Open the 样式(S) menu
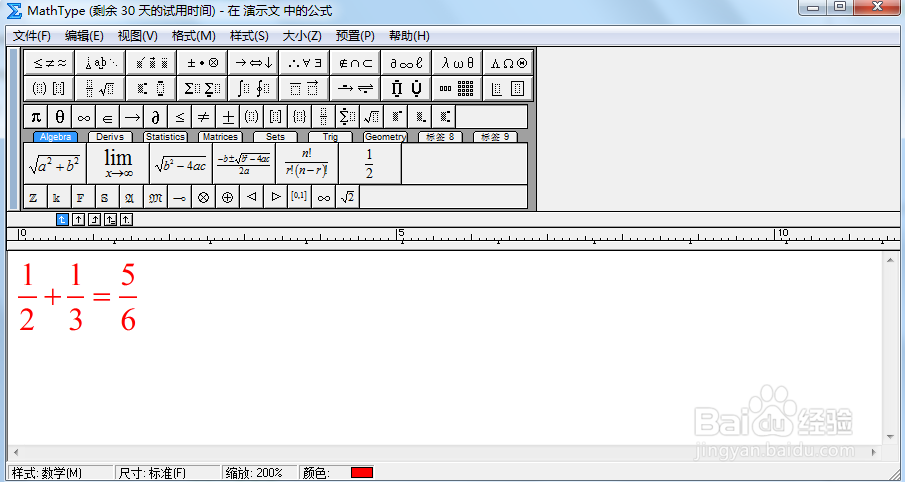Screen dimensions: 905x482 [x=249, y=36]
